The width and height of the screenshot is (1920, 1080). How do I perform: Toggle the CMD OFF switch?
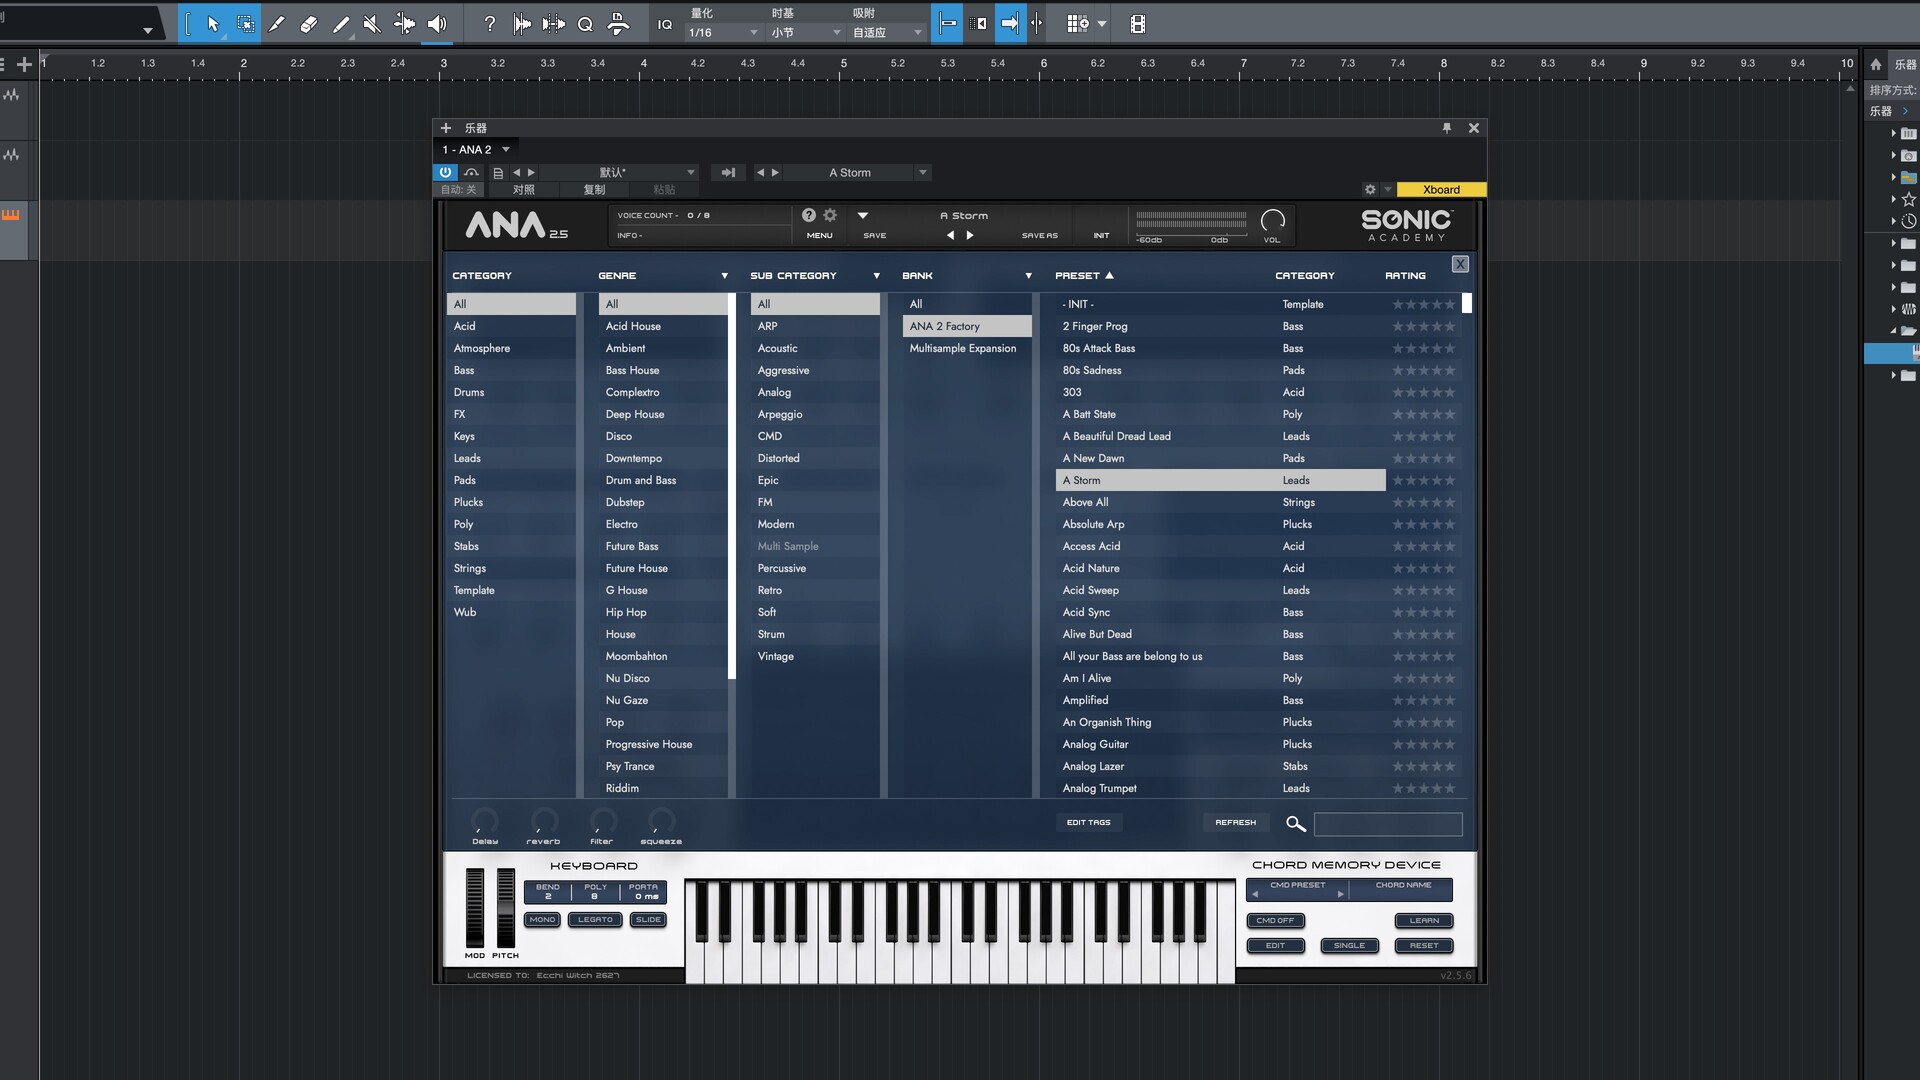[x=1275, y=921]
